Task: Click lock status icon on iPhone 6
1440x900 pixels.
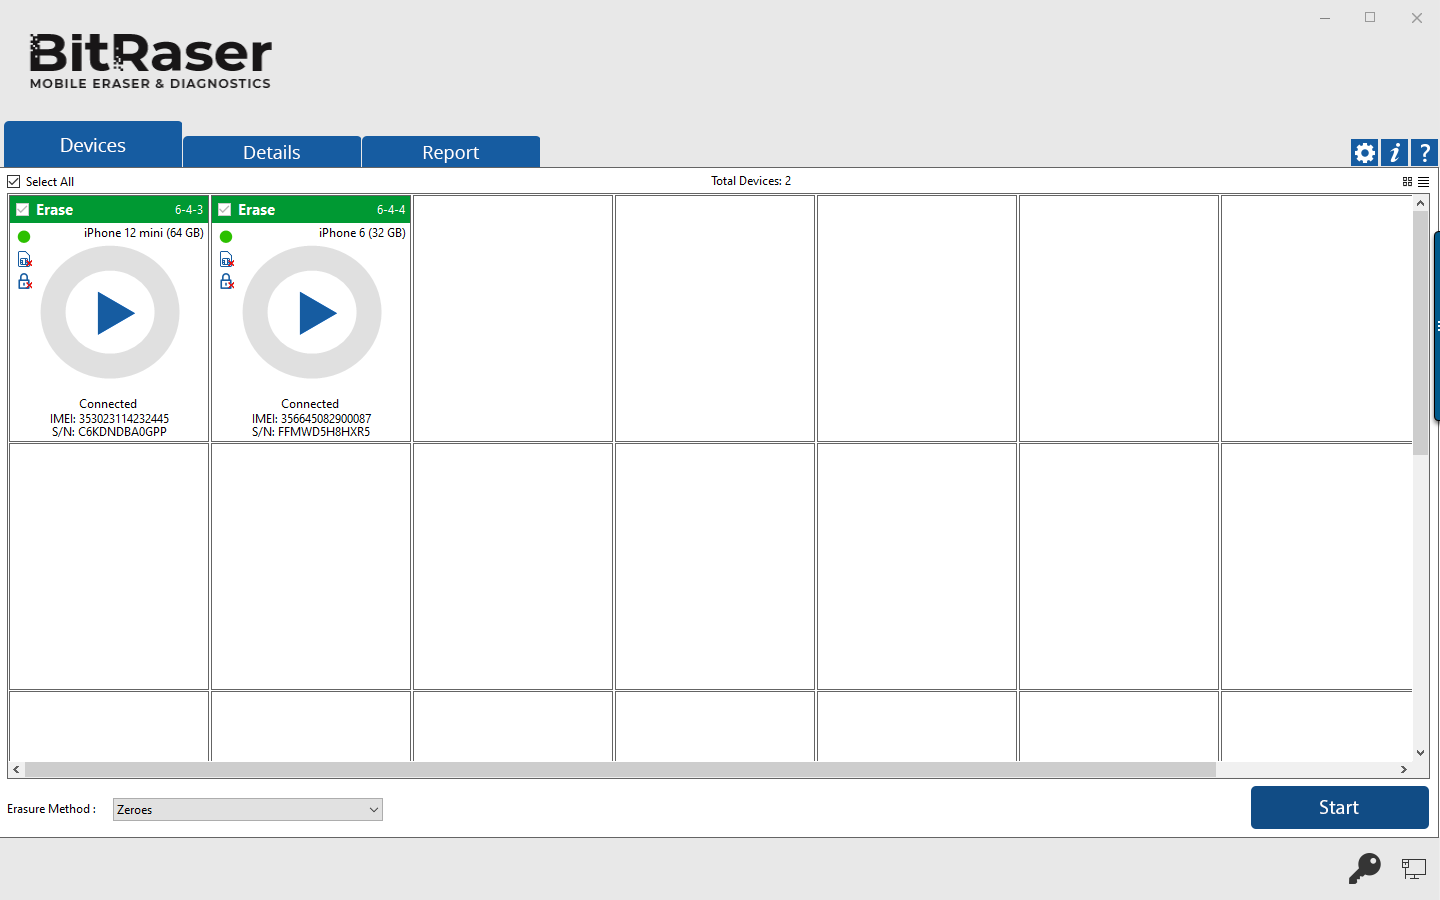Action: coord(227,281)
